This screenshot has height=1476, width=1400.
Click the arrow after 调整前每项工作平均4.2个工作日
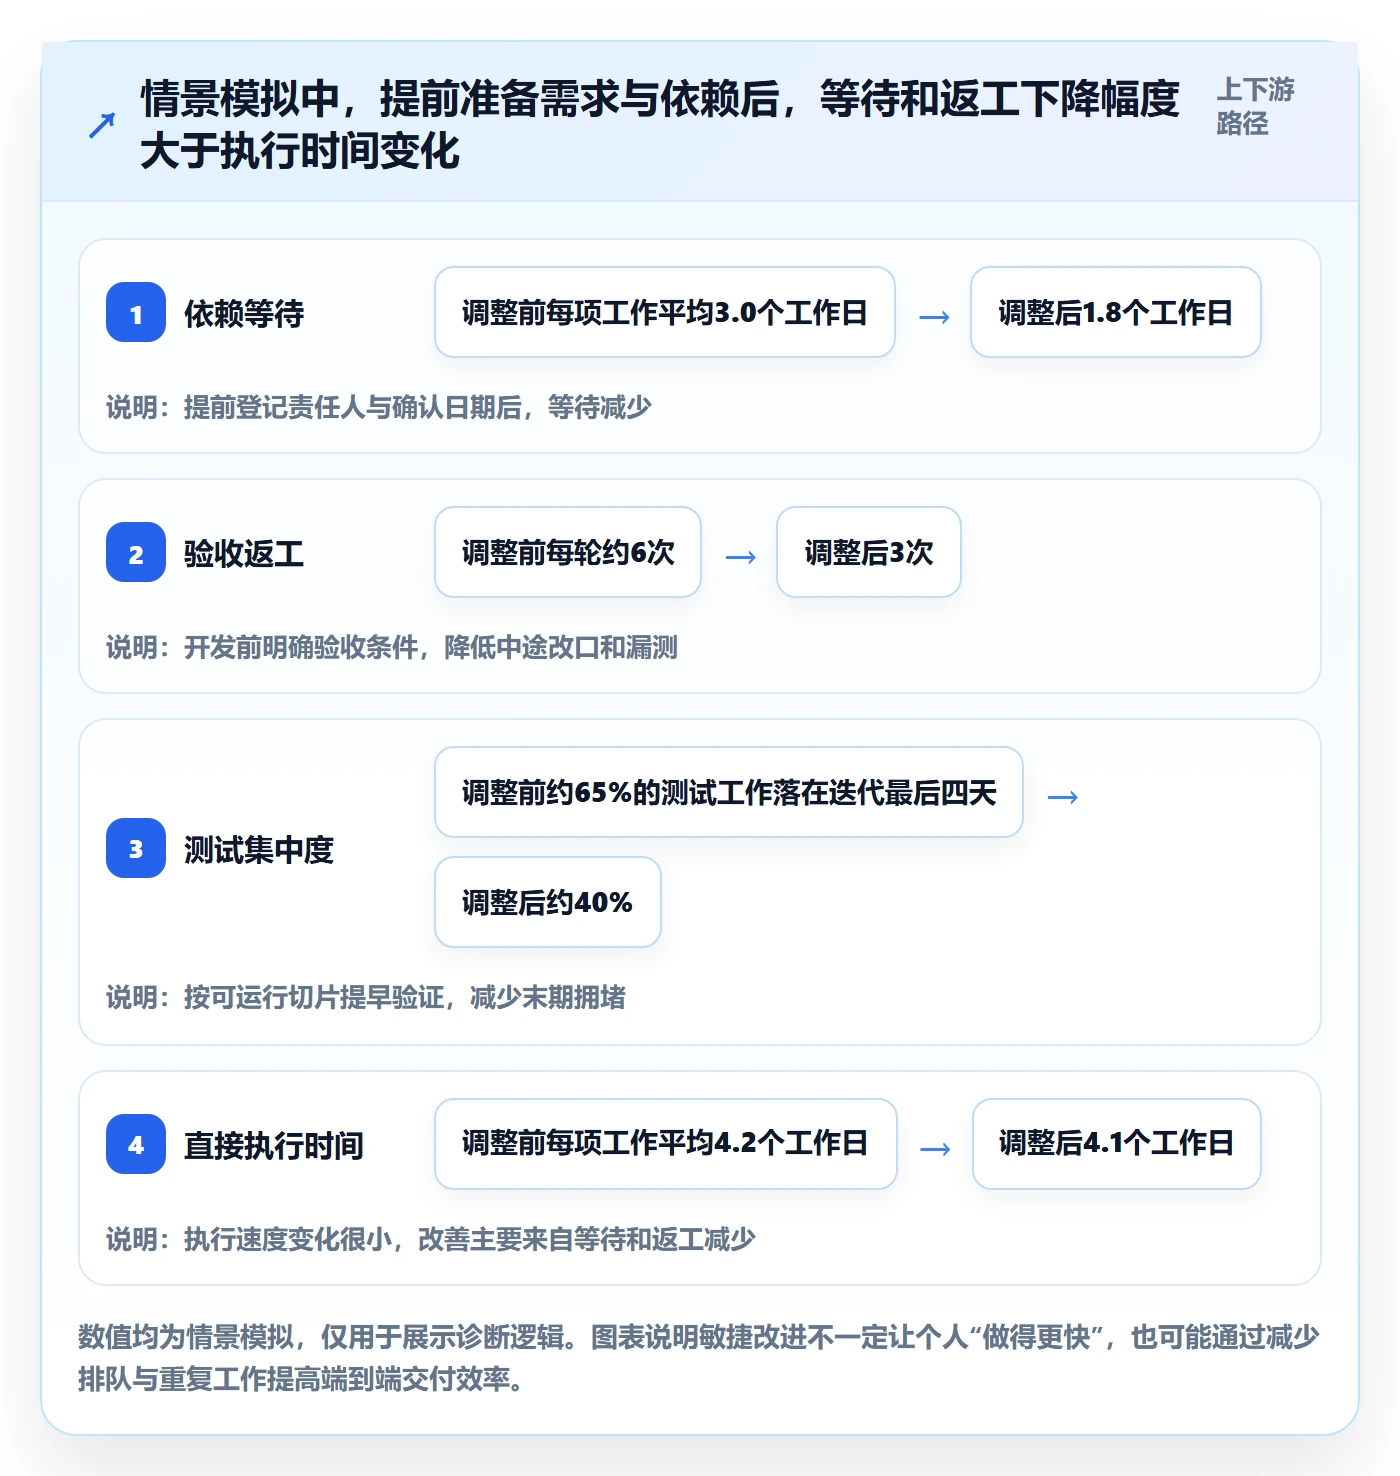point(935,1149)
